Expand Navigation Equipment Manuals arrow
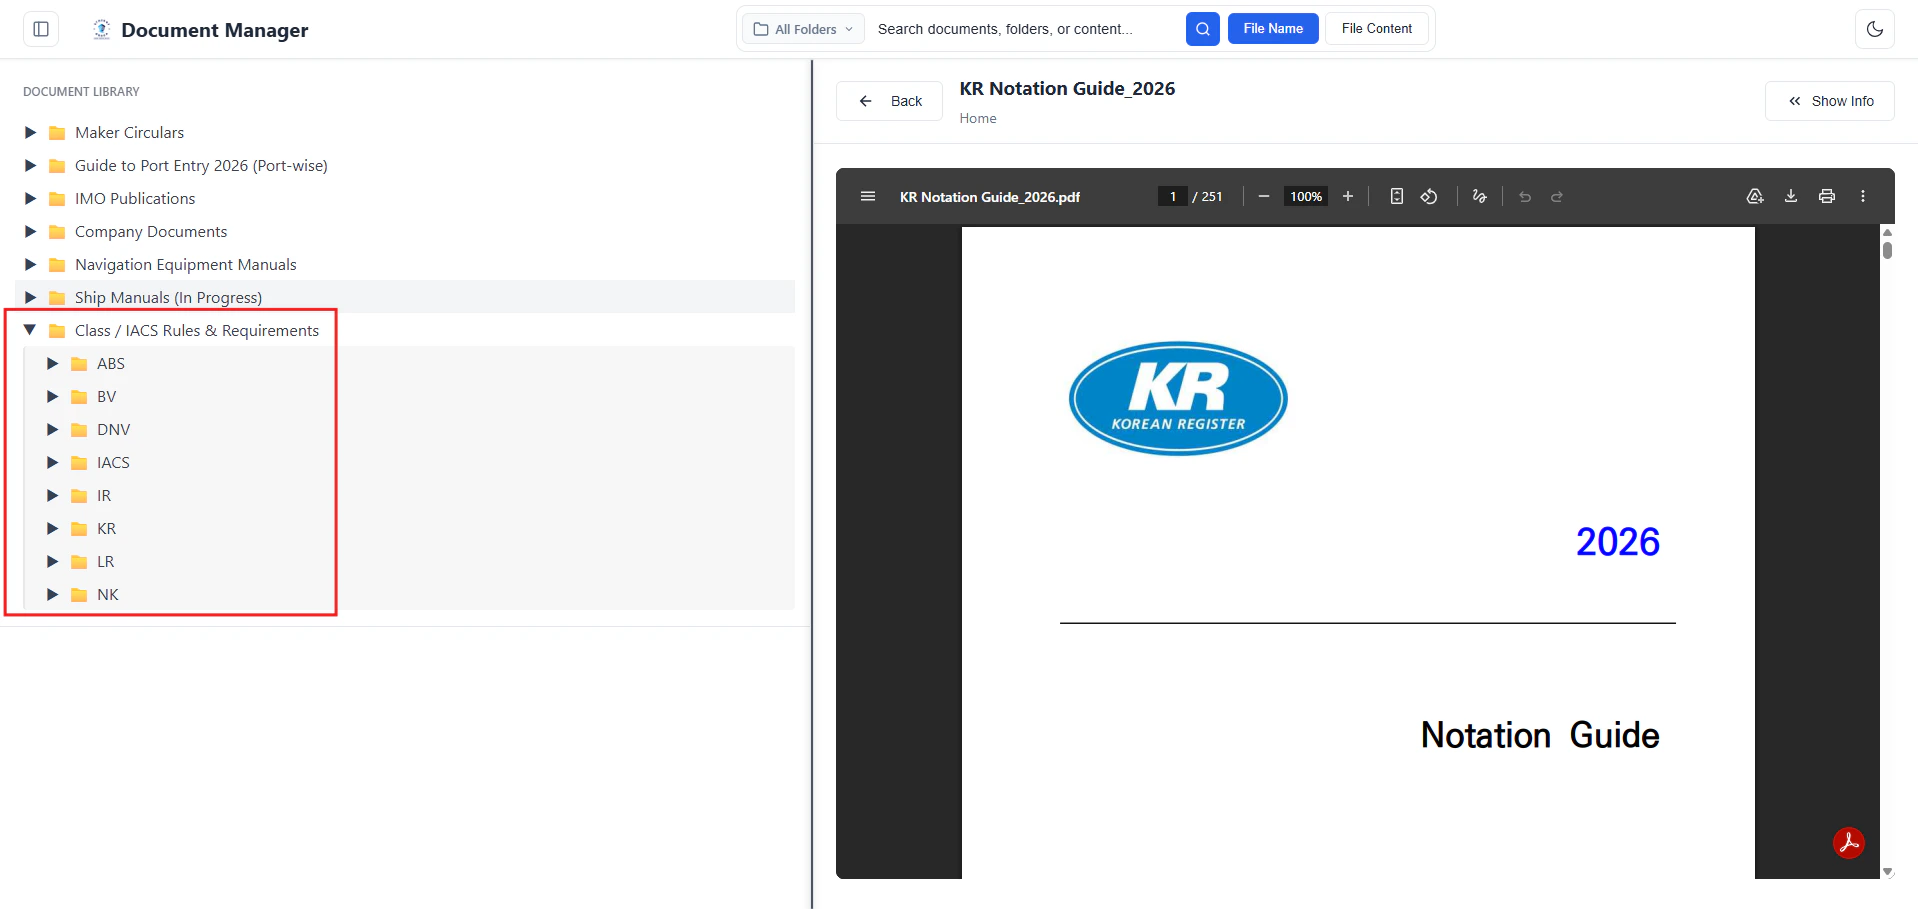Image resolution: width=1918 pixels, height=909 pixels. tap(30, 264)
